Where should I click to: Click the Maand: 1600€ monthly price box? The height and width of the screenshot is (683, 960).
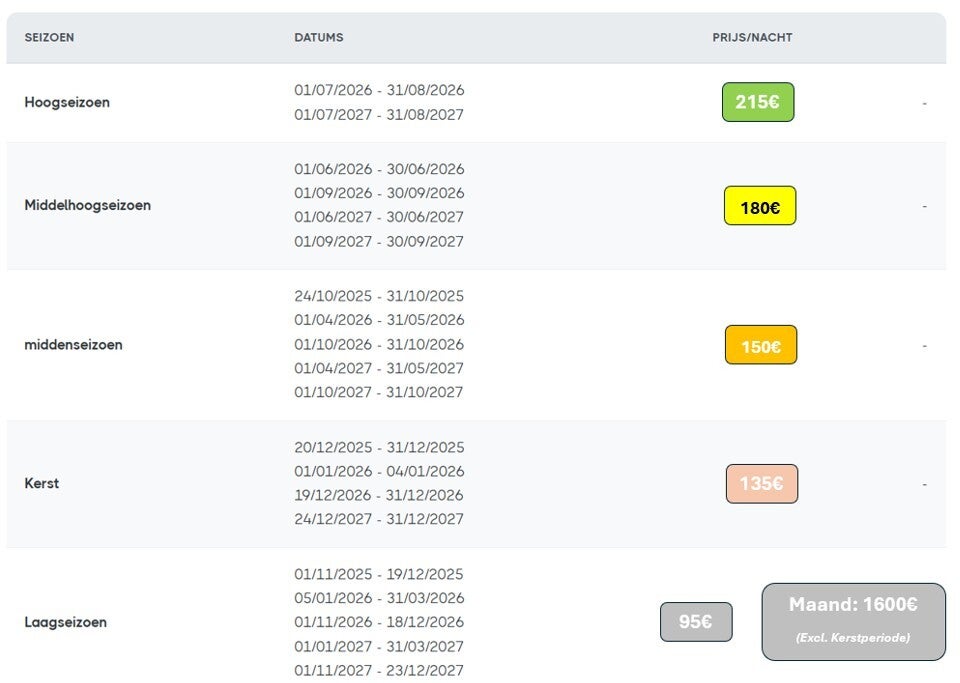(853, 622)
